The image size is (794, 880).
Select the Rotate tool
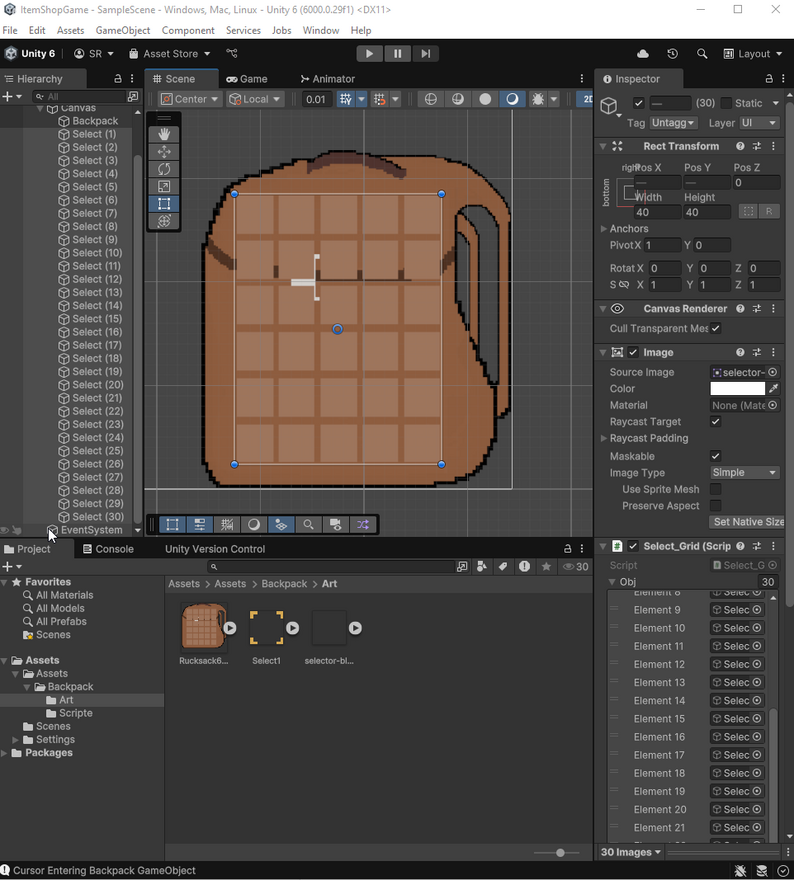(x=164, y=169)
